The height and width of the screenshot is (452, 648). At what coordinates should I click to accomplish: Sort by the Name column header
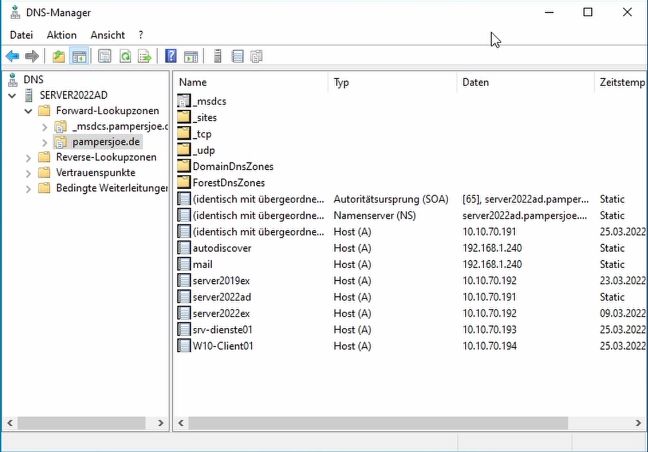pyautogui.click(x=251, y=82)
